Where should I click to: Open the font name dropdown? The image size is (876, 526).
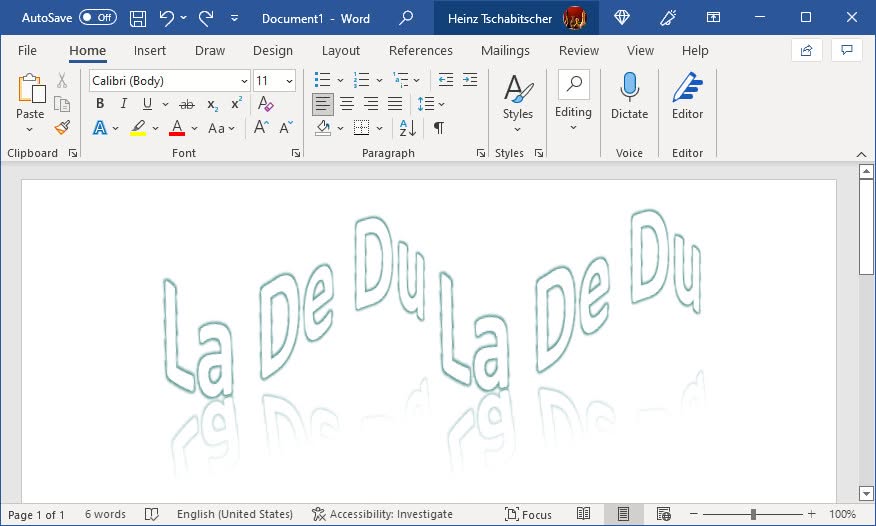coord(244,81)
